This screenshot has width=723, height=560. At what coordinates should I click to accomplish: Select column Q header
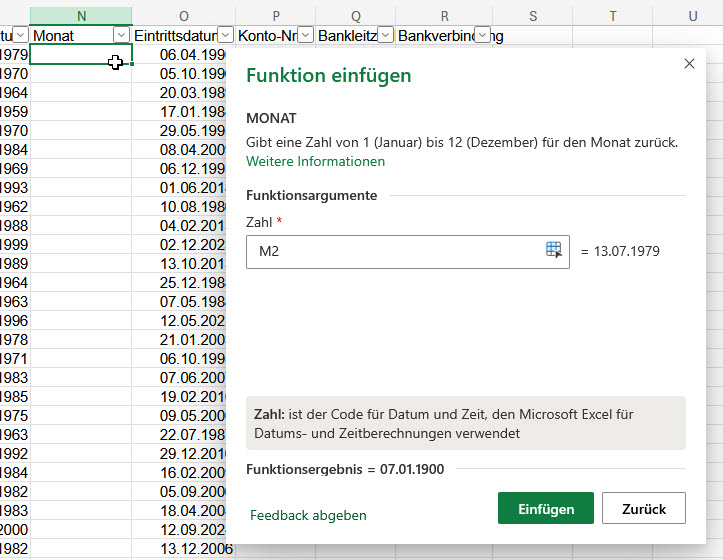coord(356,16)
